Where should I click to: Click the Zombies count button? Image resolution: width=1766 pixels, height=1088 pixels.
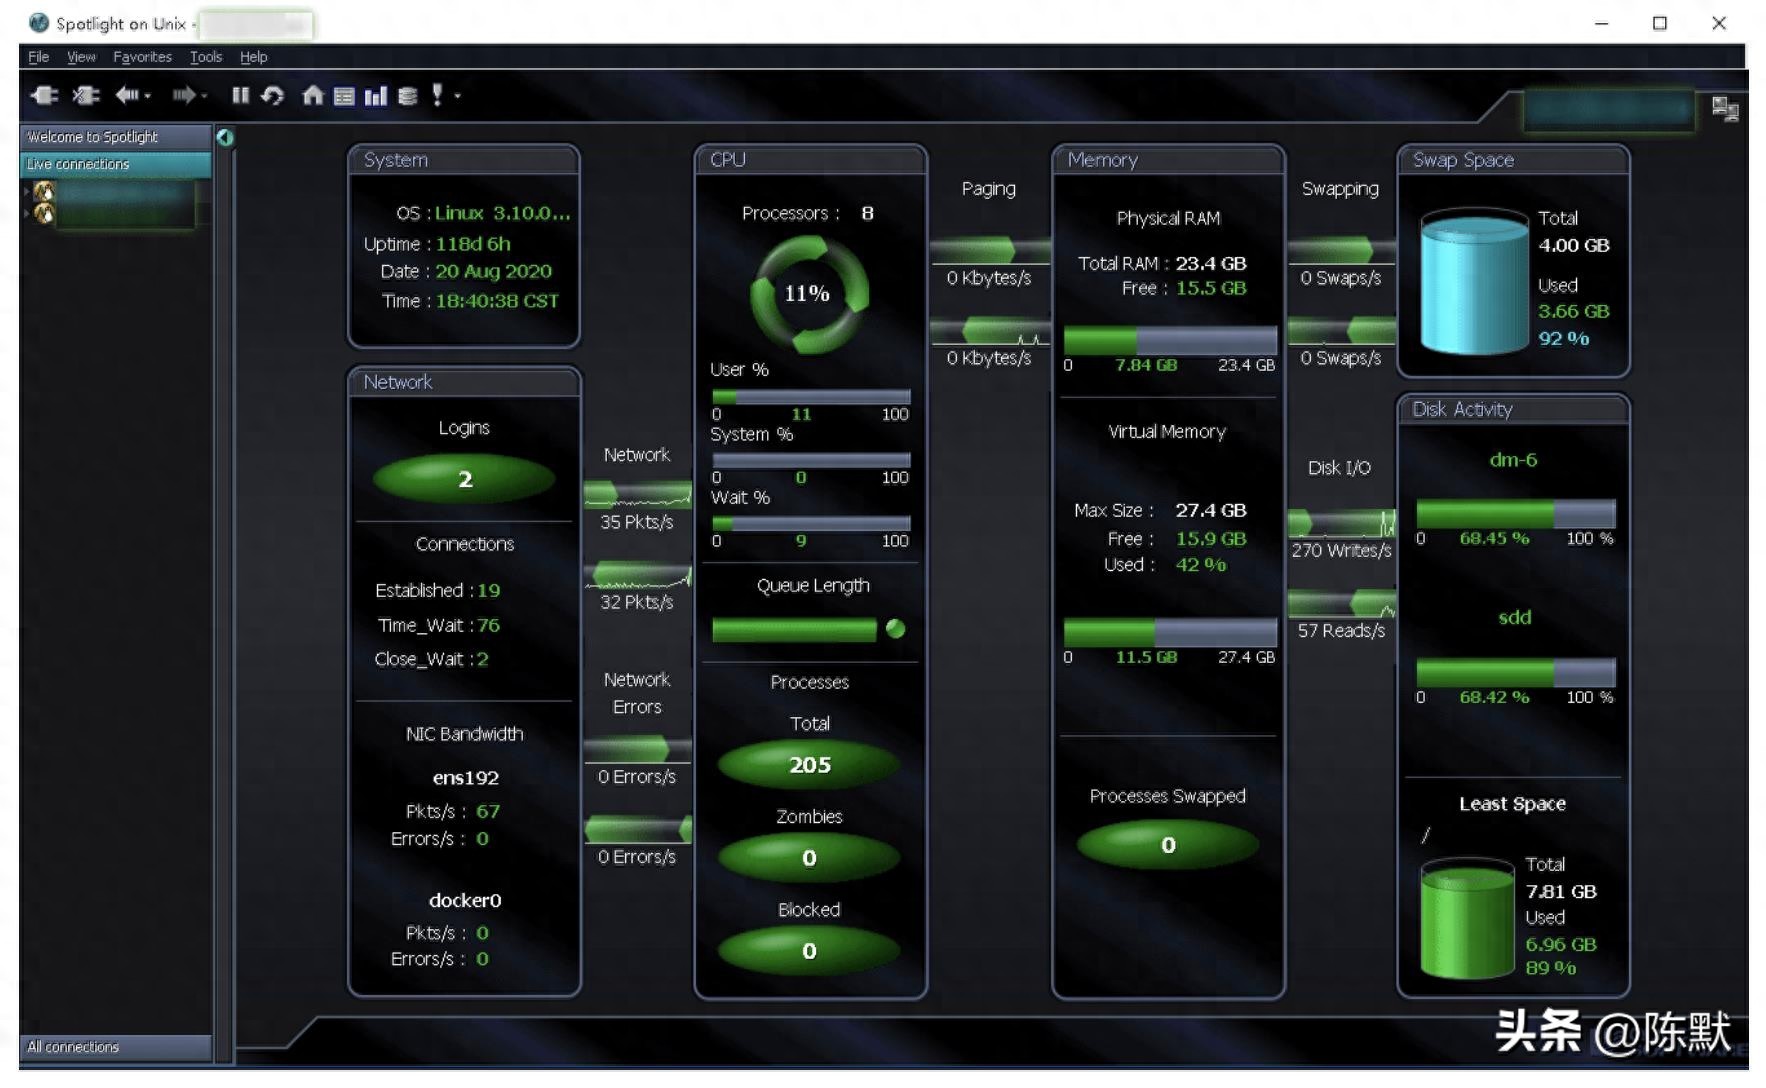810,858
